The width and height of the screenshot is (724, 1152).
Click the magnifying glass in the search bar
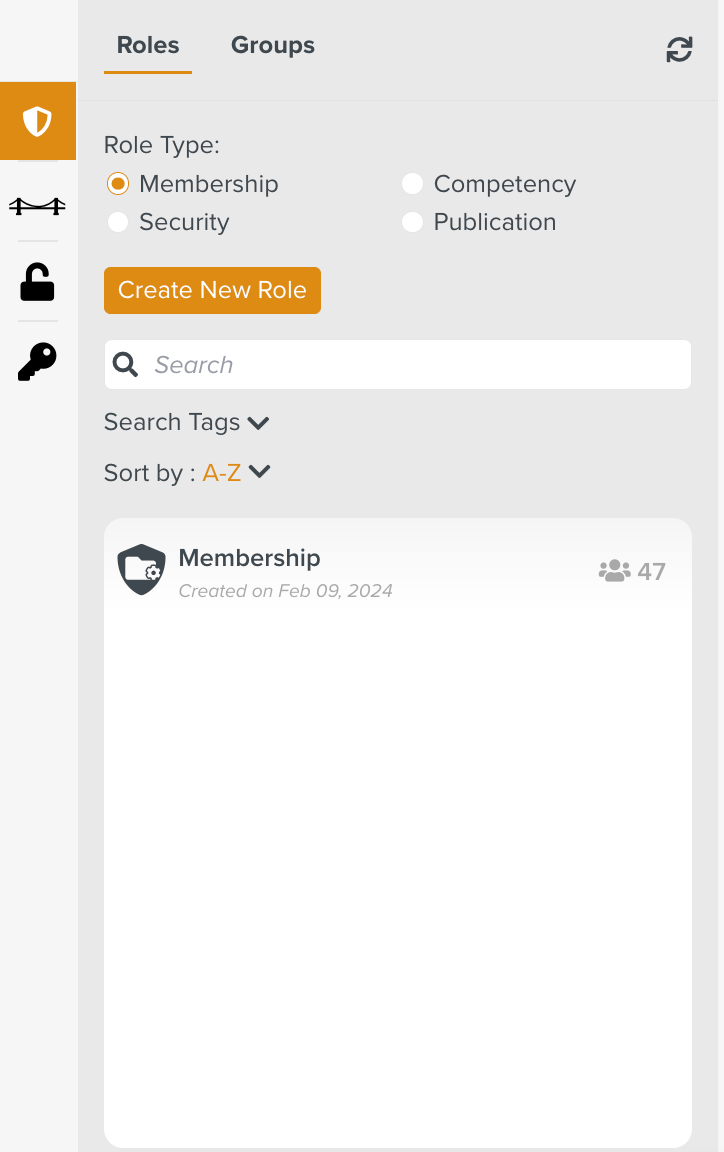125,364
